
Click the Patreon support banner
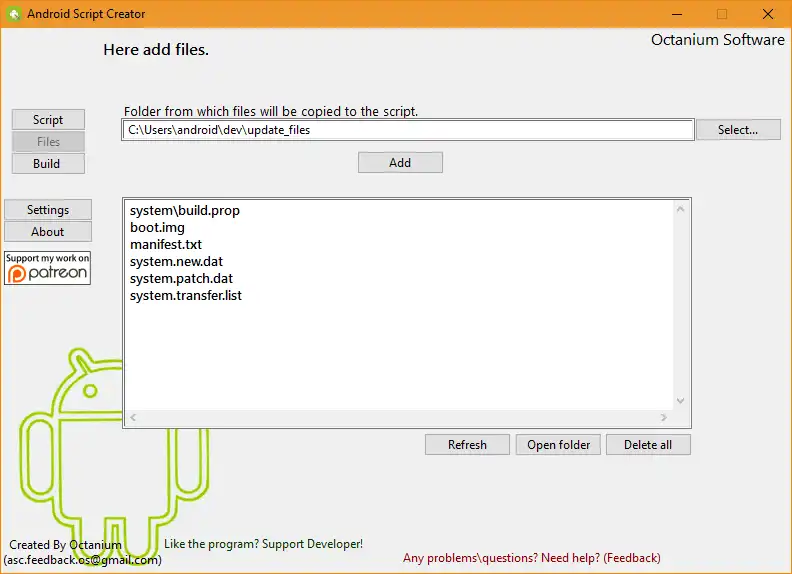coord(47,268)
